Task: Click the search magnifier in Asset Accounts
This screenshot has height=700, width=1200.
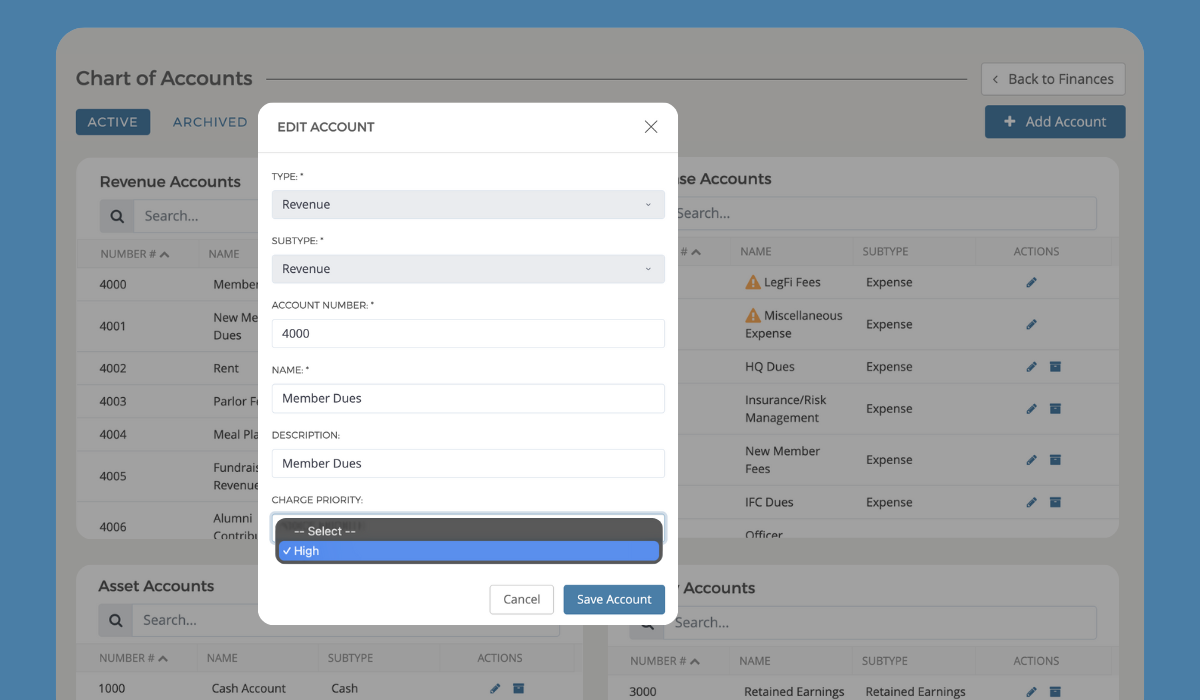Action: tap(116, 620)
